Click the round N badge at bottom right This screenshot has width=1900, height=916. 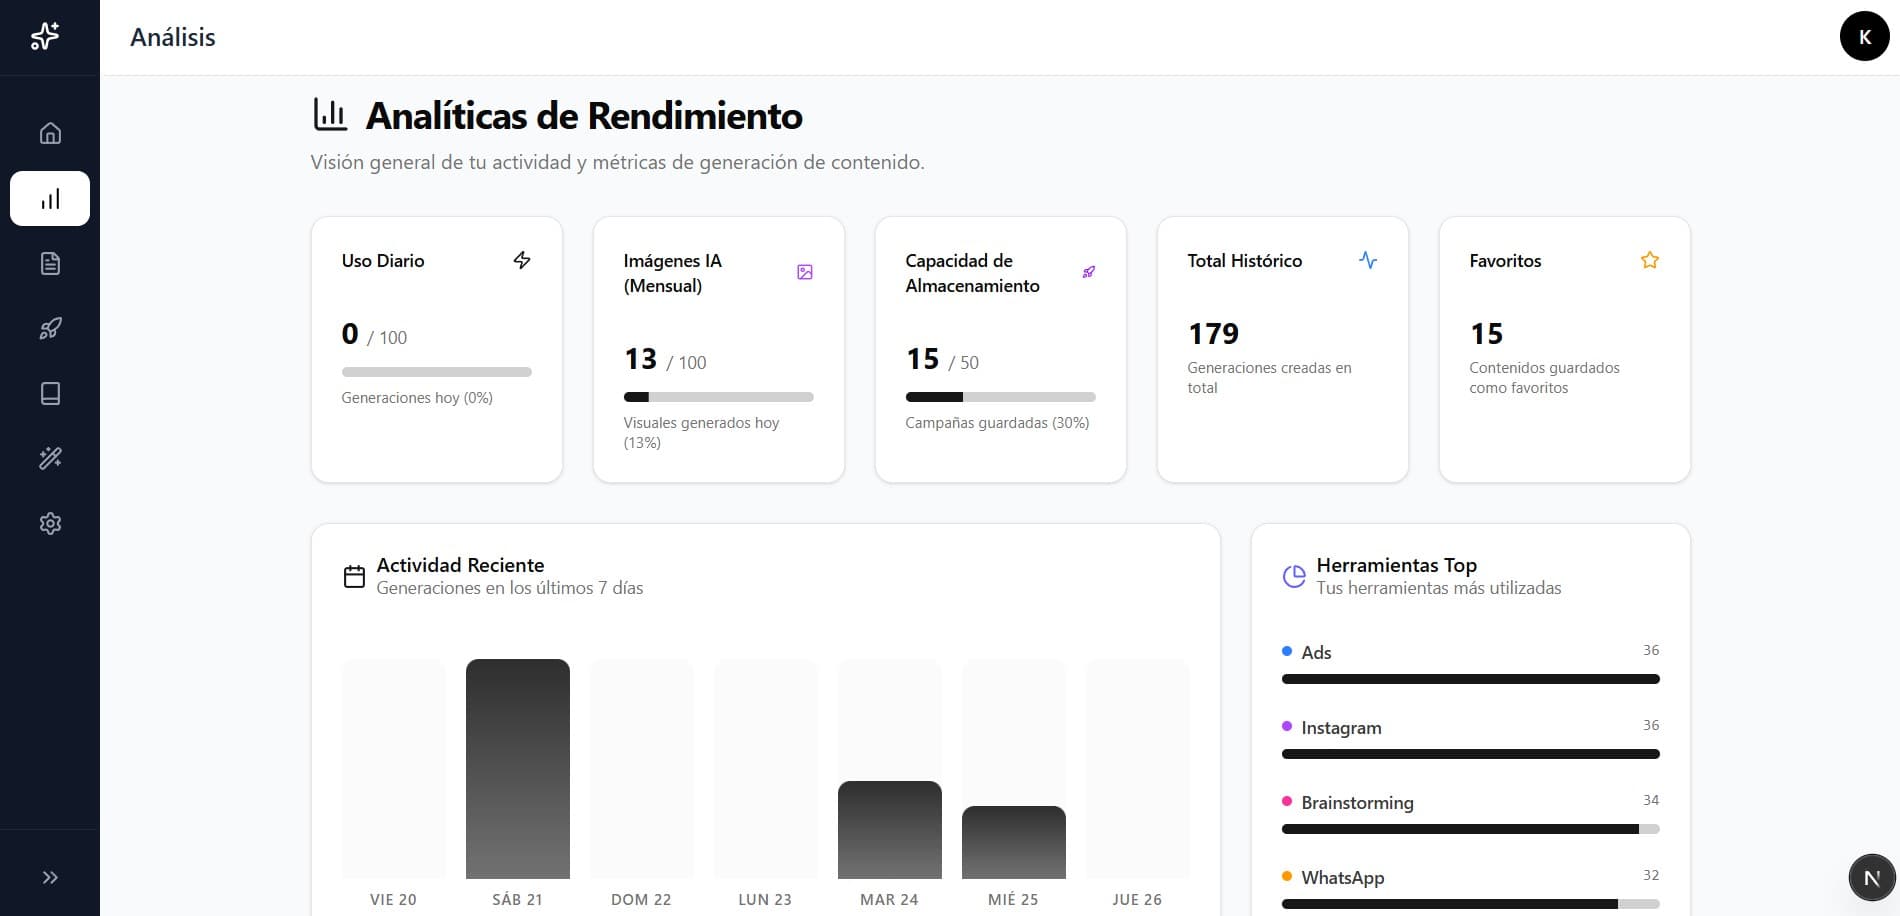click(x=1871, y=878)
